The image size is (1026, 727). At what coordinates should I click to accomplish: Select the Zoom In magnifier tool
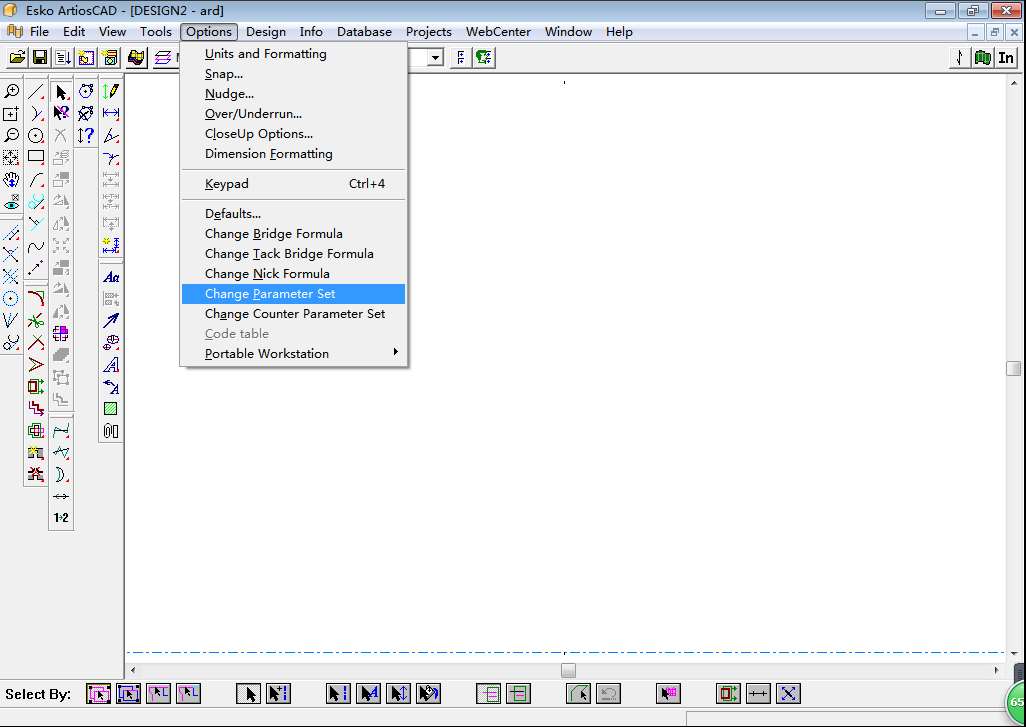click(x=11, y=92)
